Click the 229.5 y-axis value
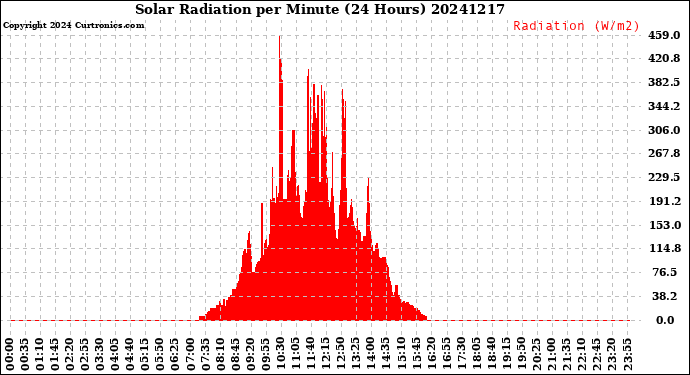The image size is (690, 375). [x=664, y=177]
